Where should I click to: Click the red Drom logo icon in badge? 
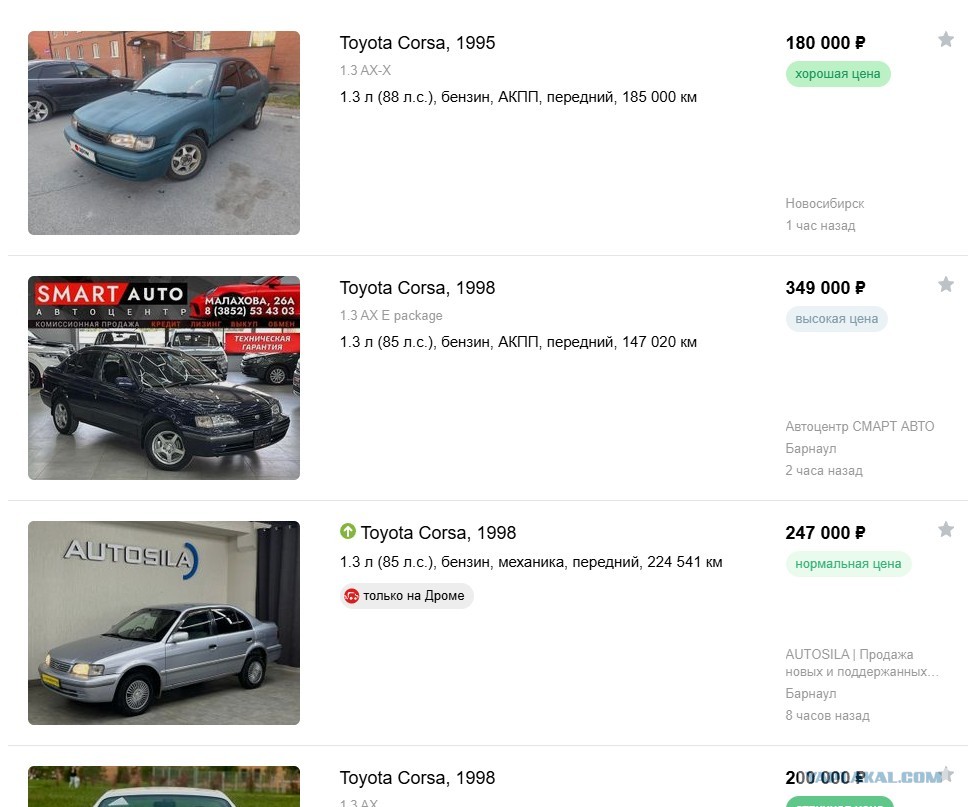click(x=351, y=596)
